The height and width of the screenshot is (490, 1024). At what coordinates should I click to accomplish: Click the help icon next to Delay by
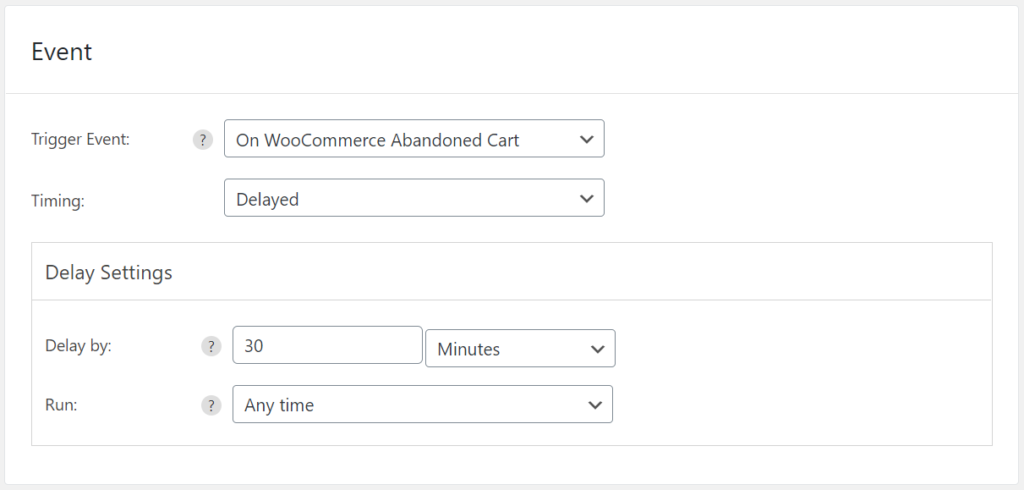point(211,346)
